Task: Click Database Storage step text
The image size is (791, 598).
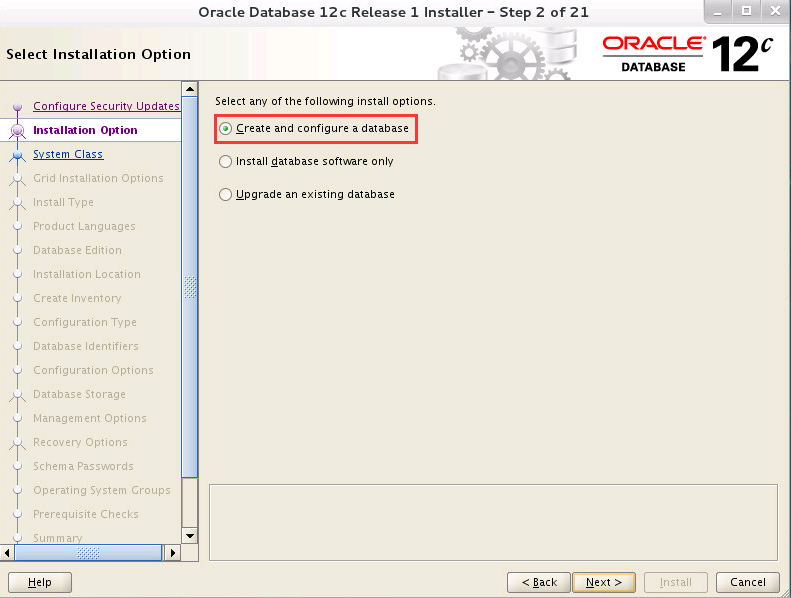Action: (79, 394)
